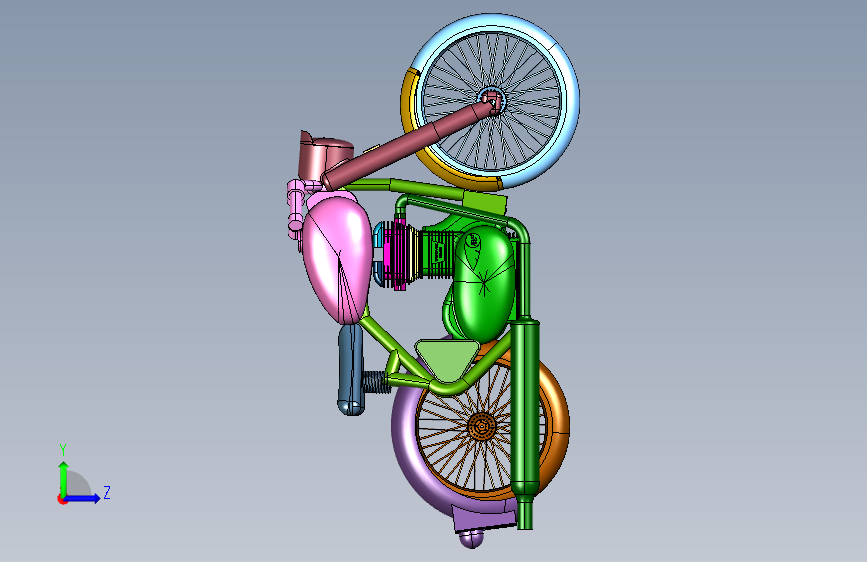This screenshot has width=867, height=562.
Task: Select the blue-gray cylinder below the tank
Action: (351, 370)
